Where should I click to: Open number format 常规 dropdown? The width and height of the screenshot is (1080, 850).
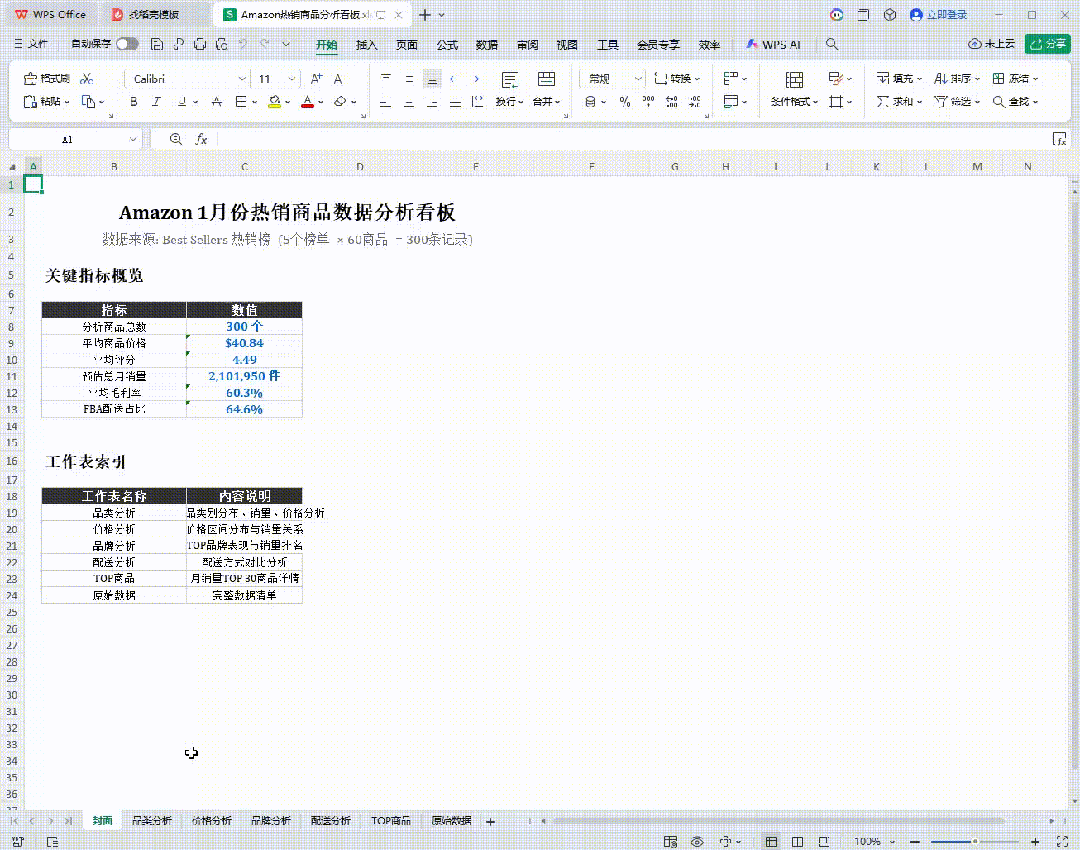point(638,79)
